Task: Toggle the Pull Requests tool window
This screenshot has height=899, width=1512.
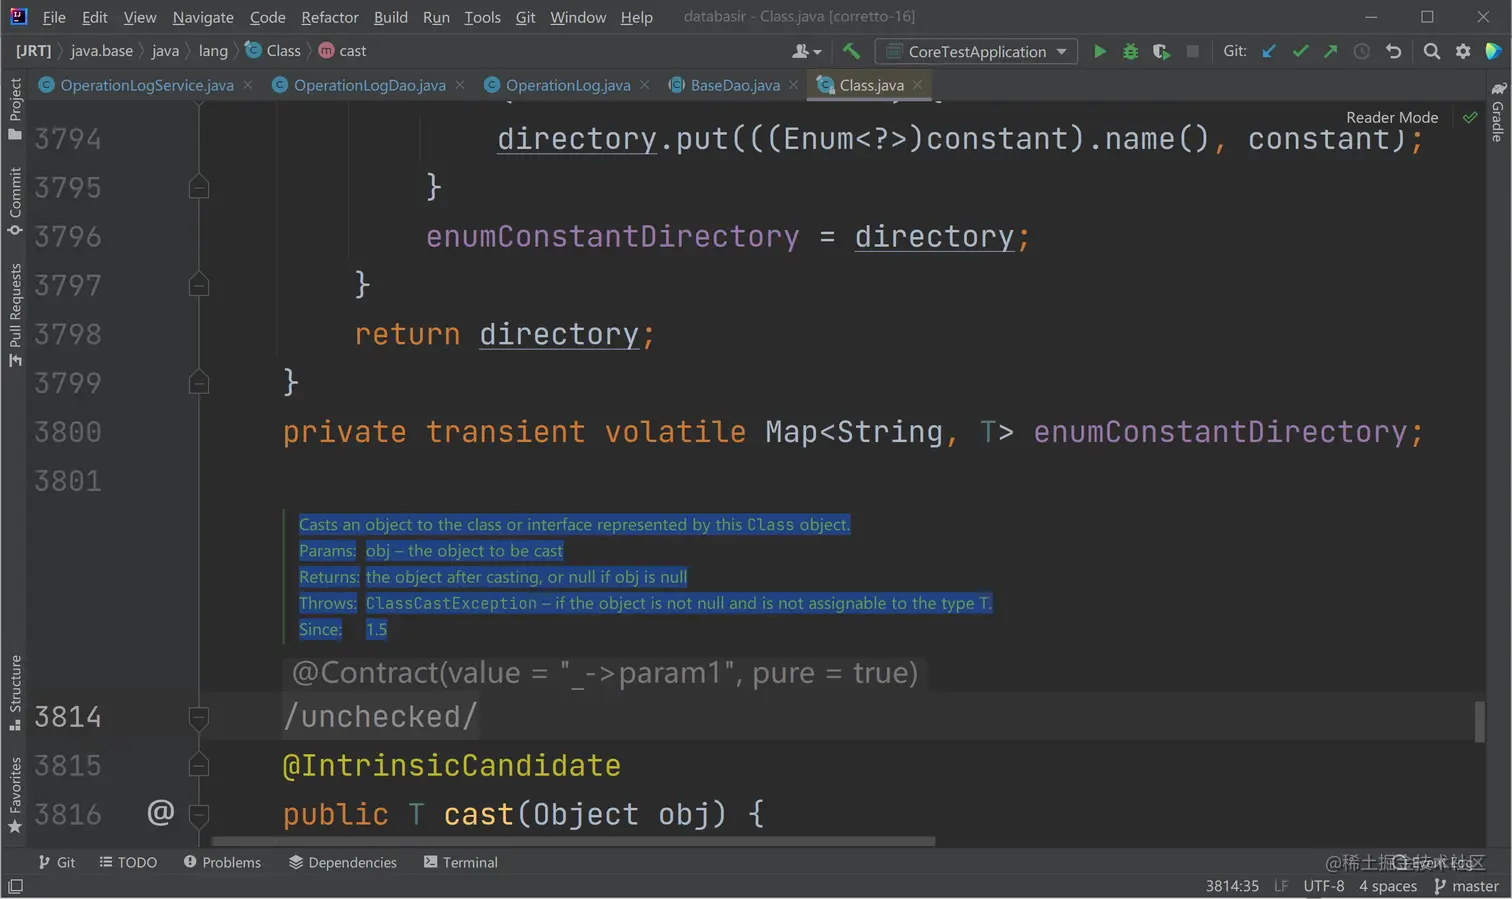Action: pyautogui.click(x=15, y=315)
